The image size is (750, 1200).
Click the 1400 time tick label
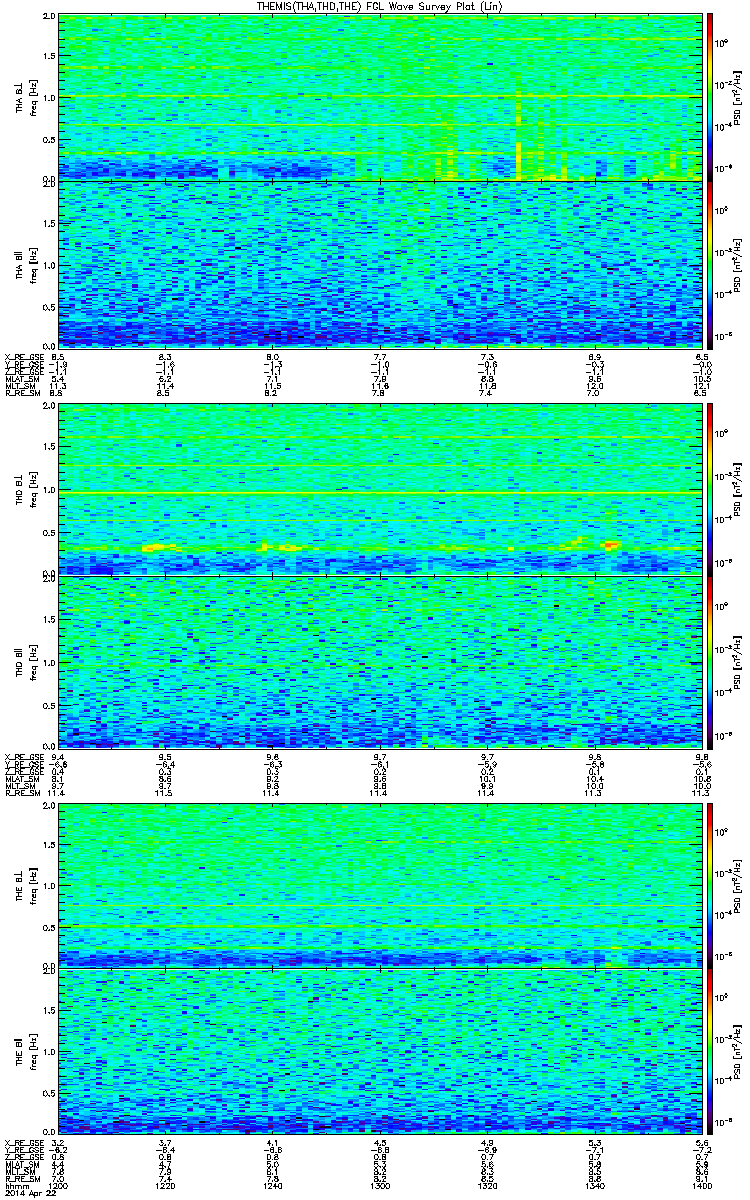tap(702, 1186)
